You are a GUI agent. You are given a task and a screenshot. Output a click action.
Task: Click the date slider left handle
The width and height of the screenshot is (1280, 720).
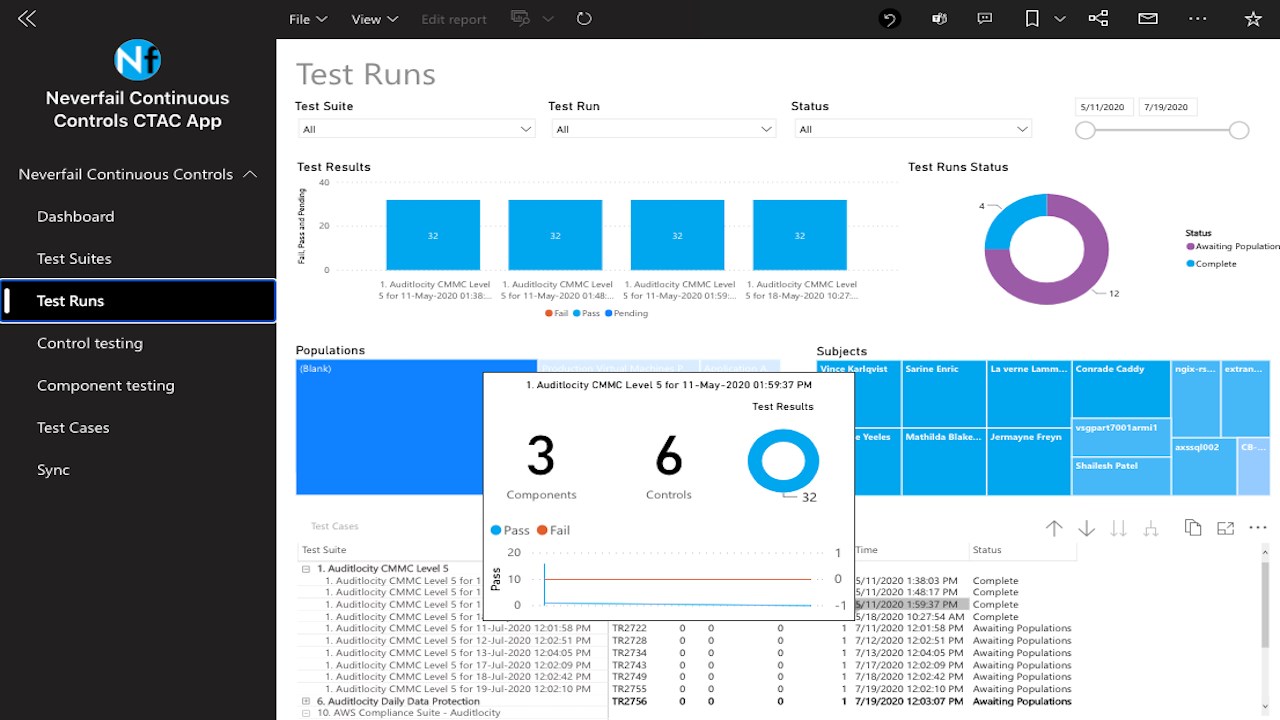pos(1085,130)
